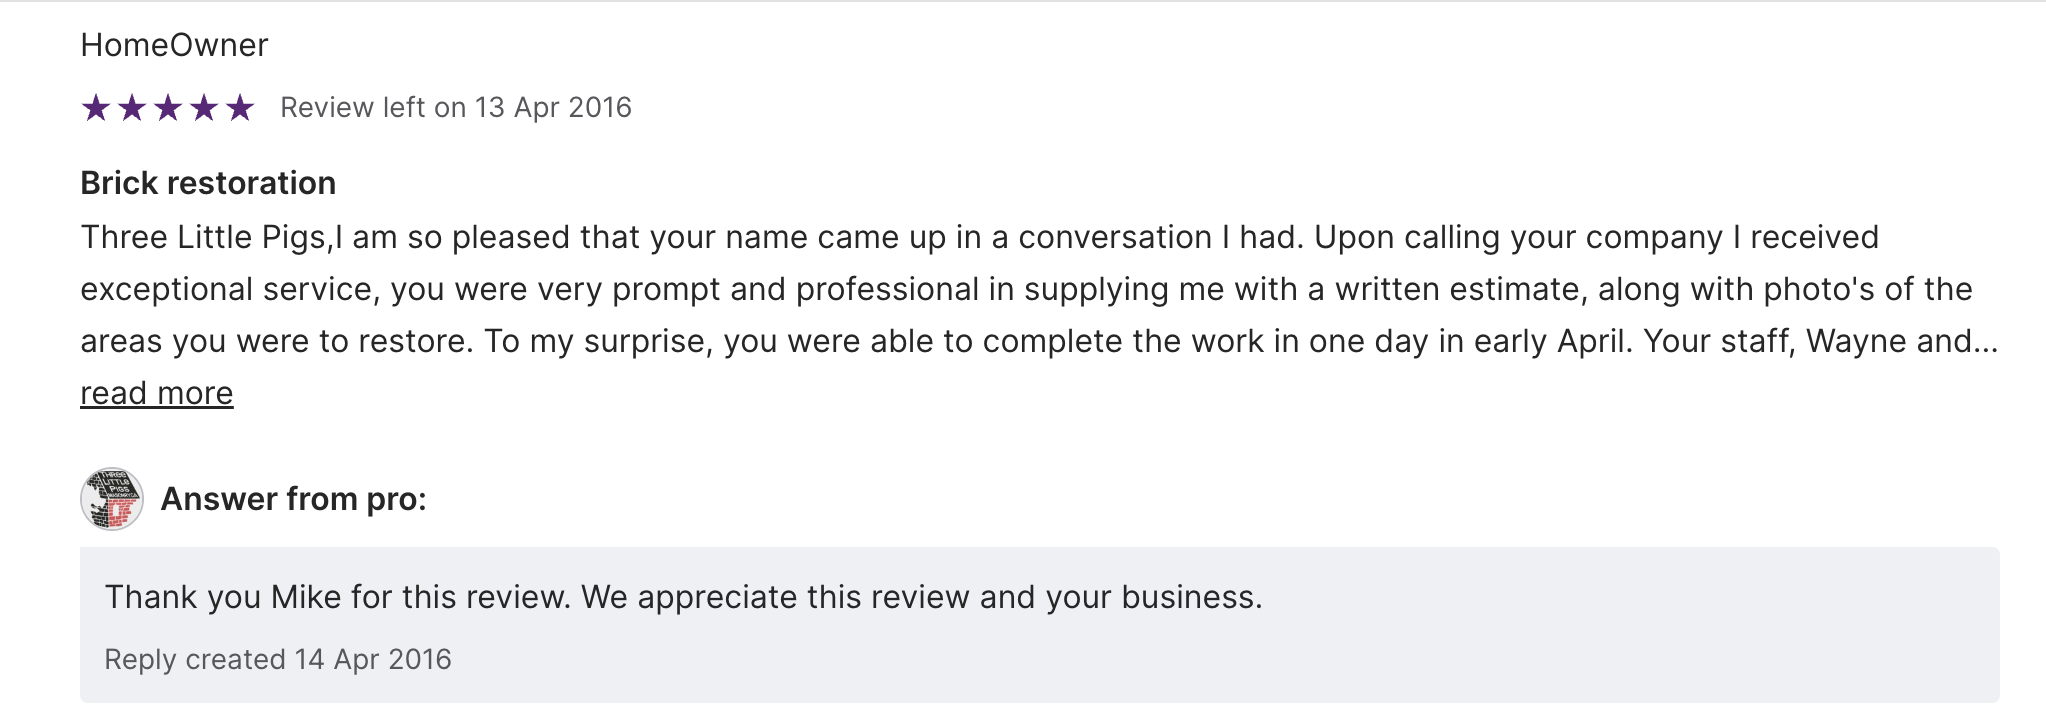The image size is (2046, 722).
Task: Select the Brick restoration review title
Action: (x=208, y=183)
